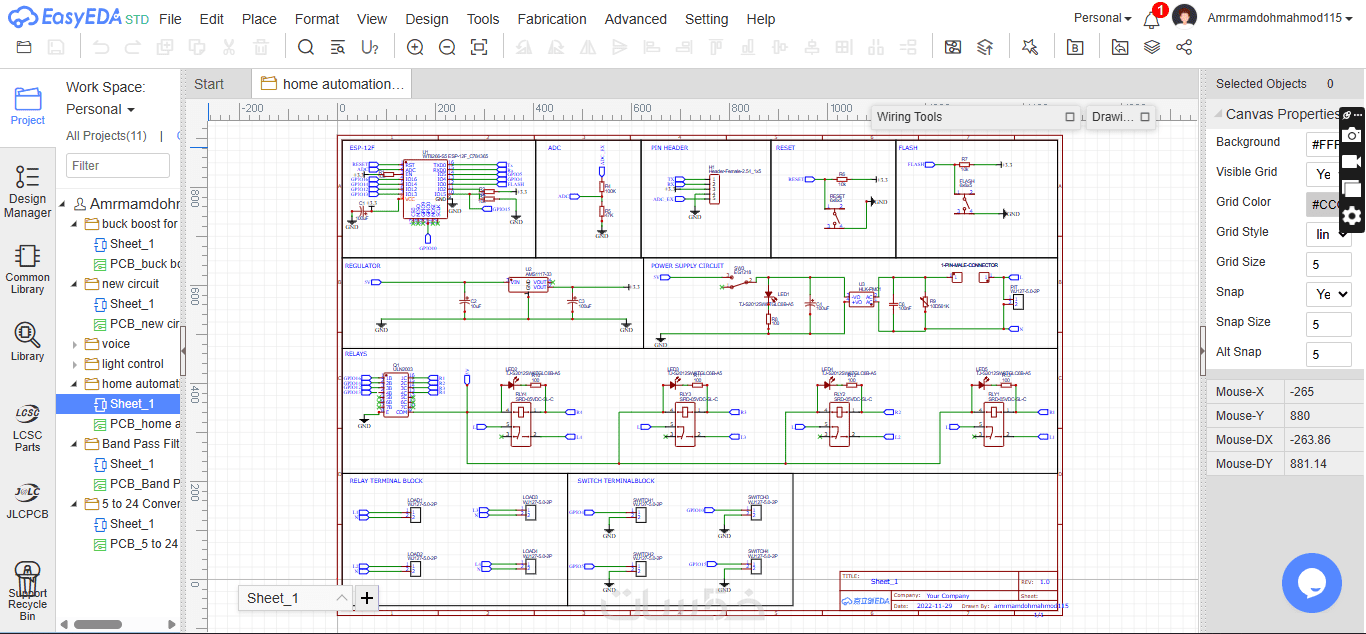Open the Place menu
Image resolution: width=1366 pixels, height=634 pixels.
click(259, 19)
